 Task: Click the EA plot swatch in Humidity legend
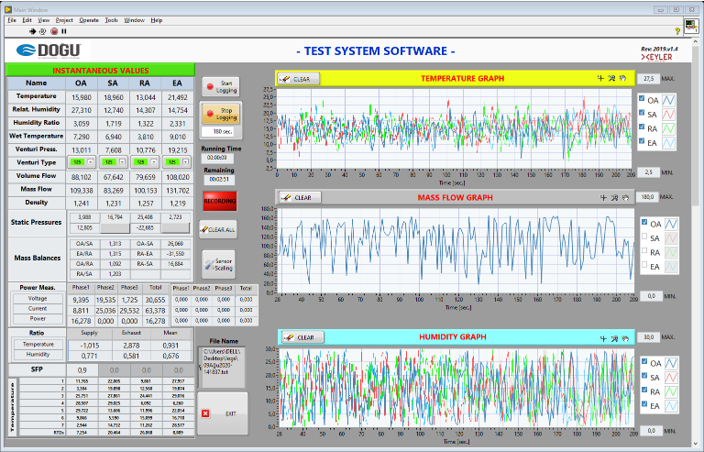[671, 406]
